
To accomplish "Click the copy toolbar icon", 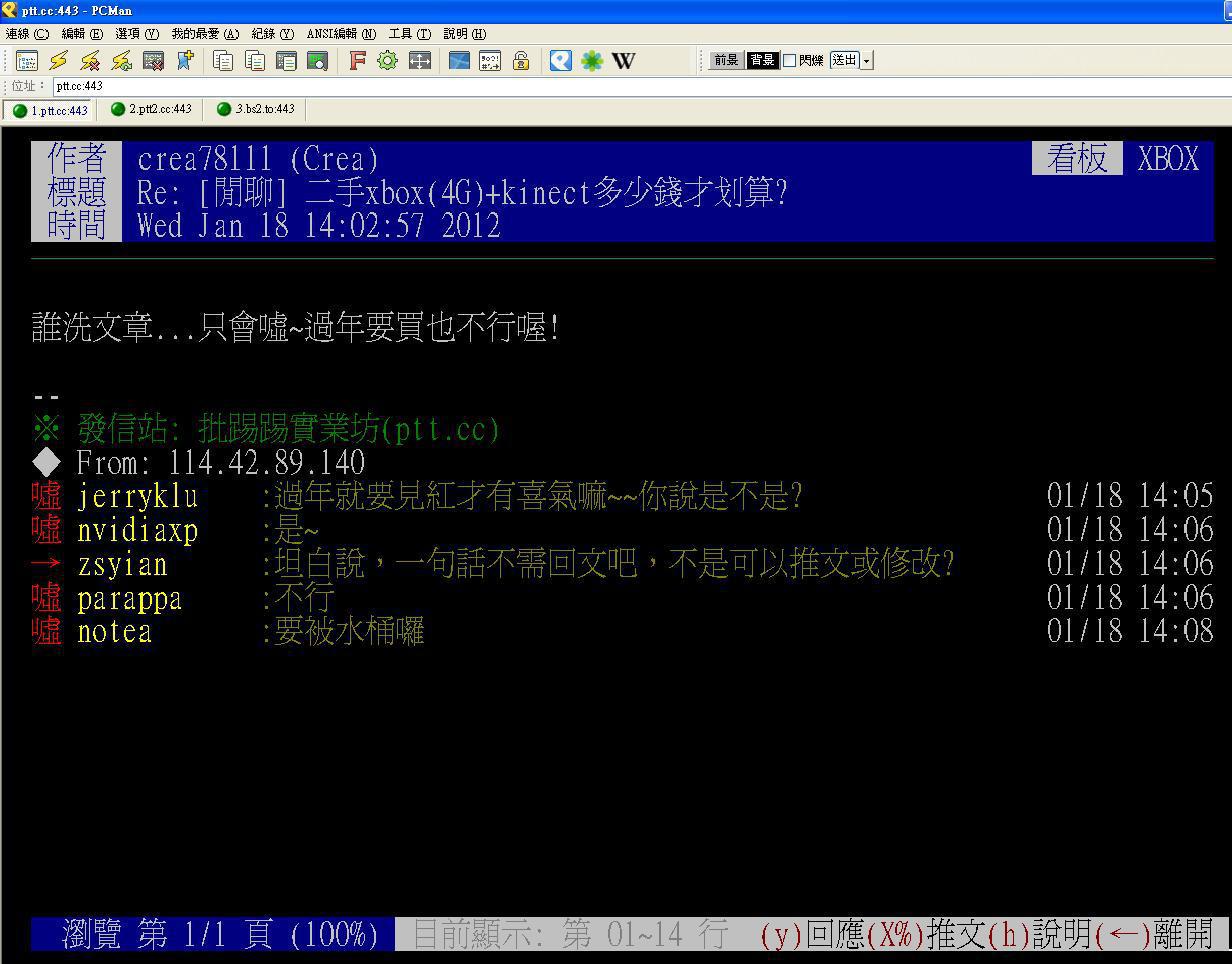I will (x=223, y=61).
